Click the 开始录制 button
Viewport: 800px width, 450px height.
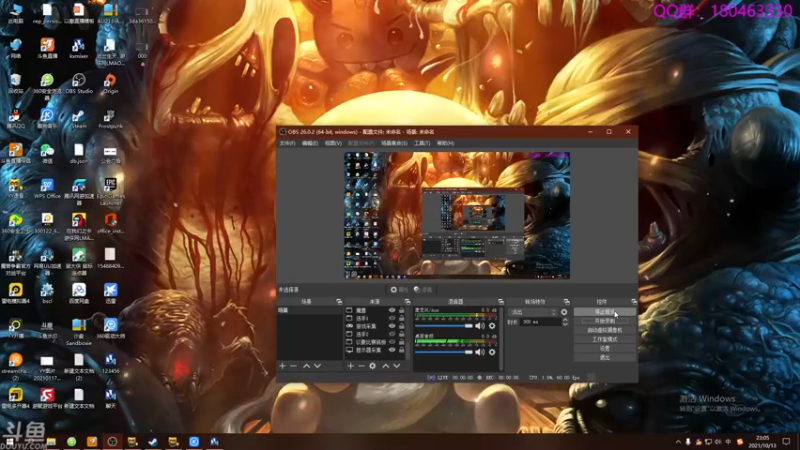point(605,321)
